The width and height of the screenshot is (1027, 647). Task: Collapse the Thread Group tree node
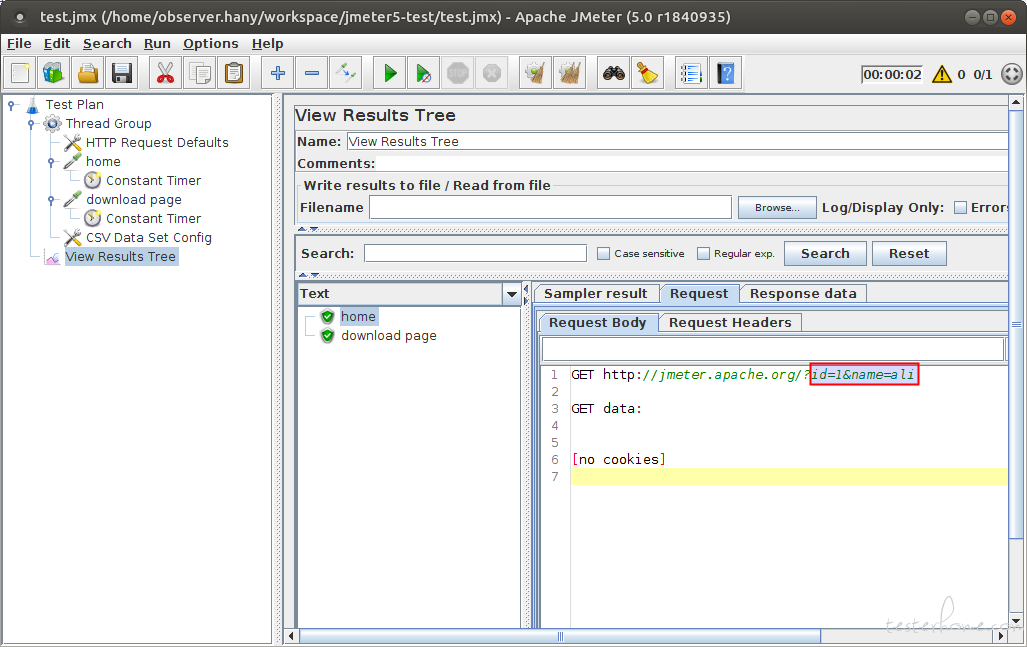point(31,124)
